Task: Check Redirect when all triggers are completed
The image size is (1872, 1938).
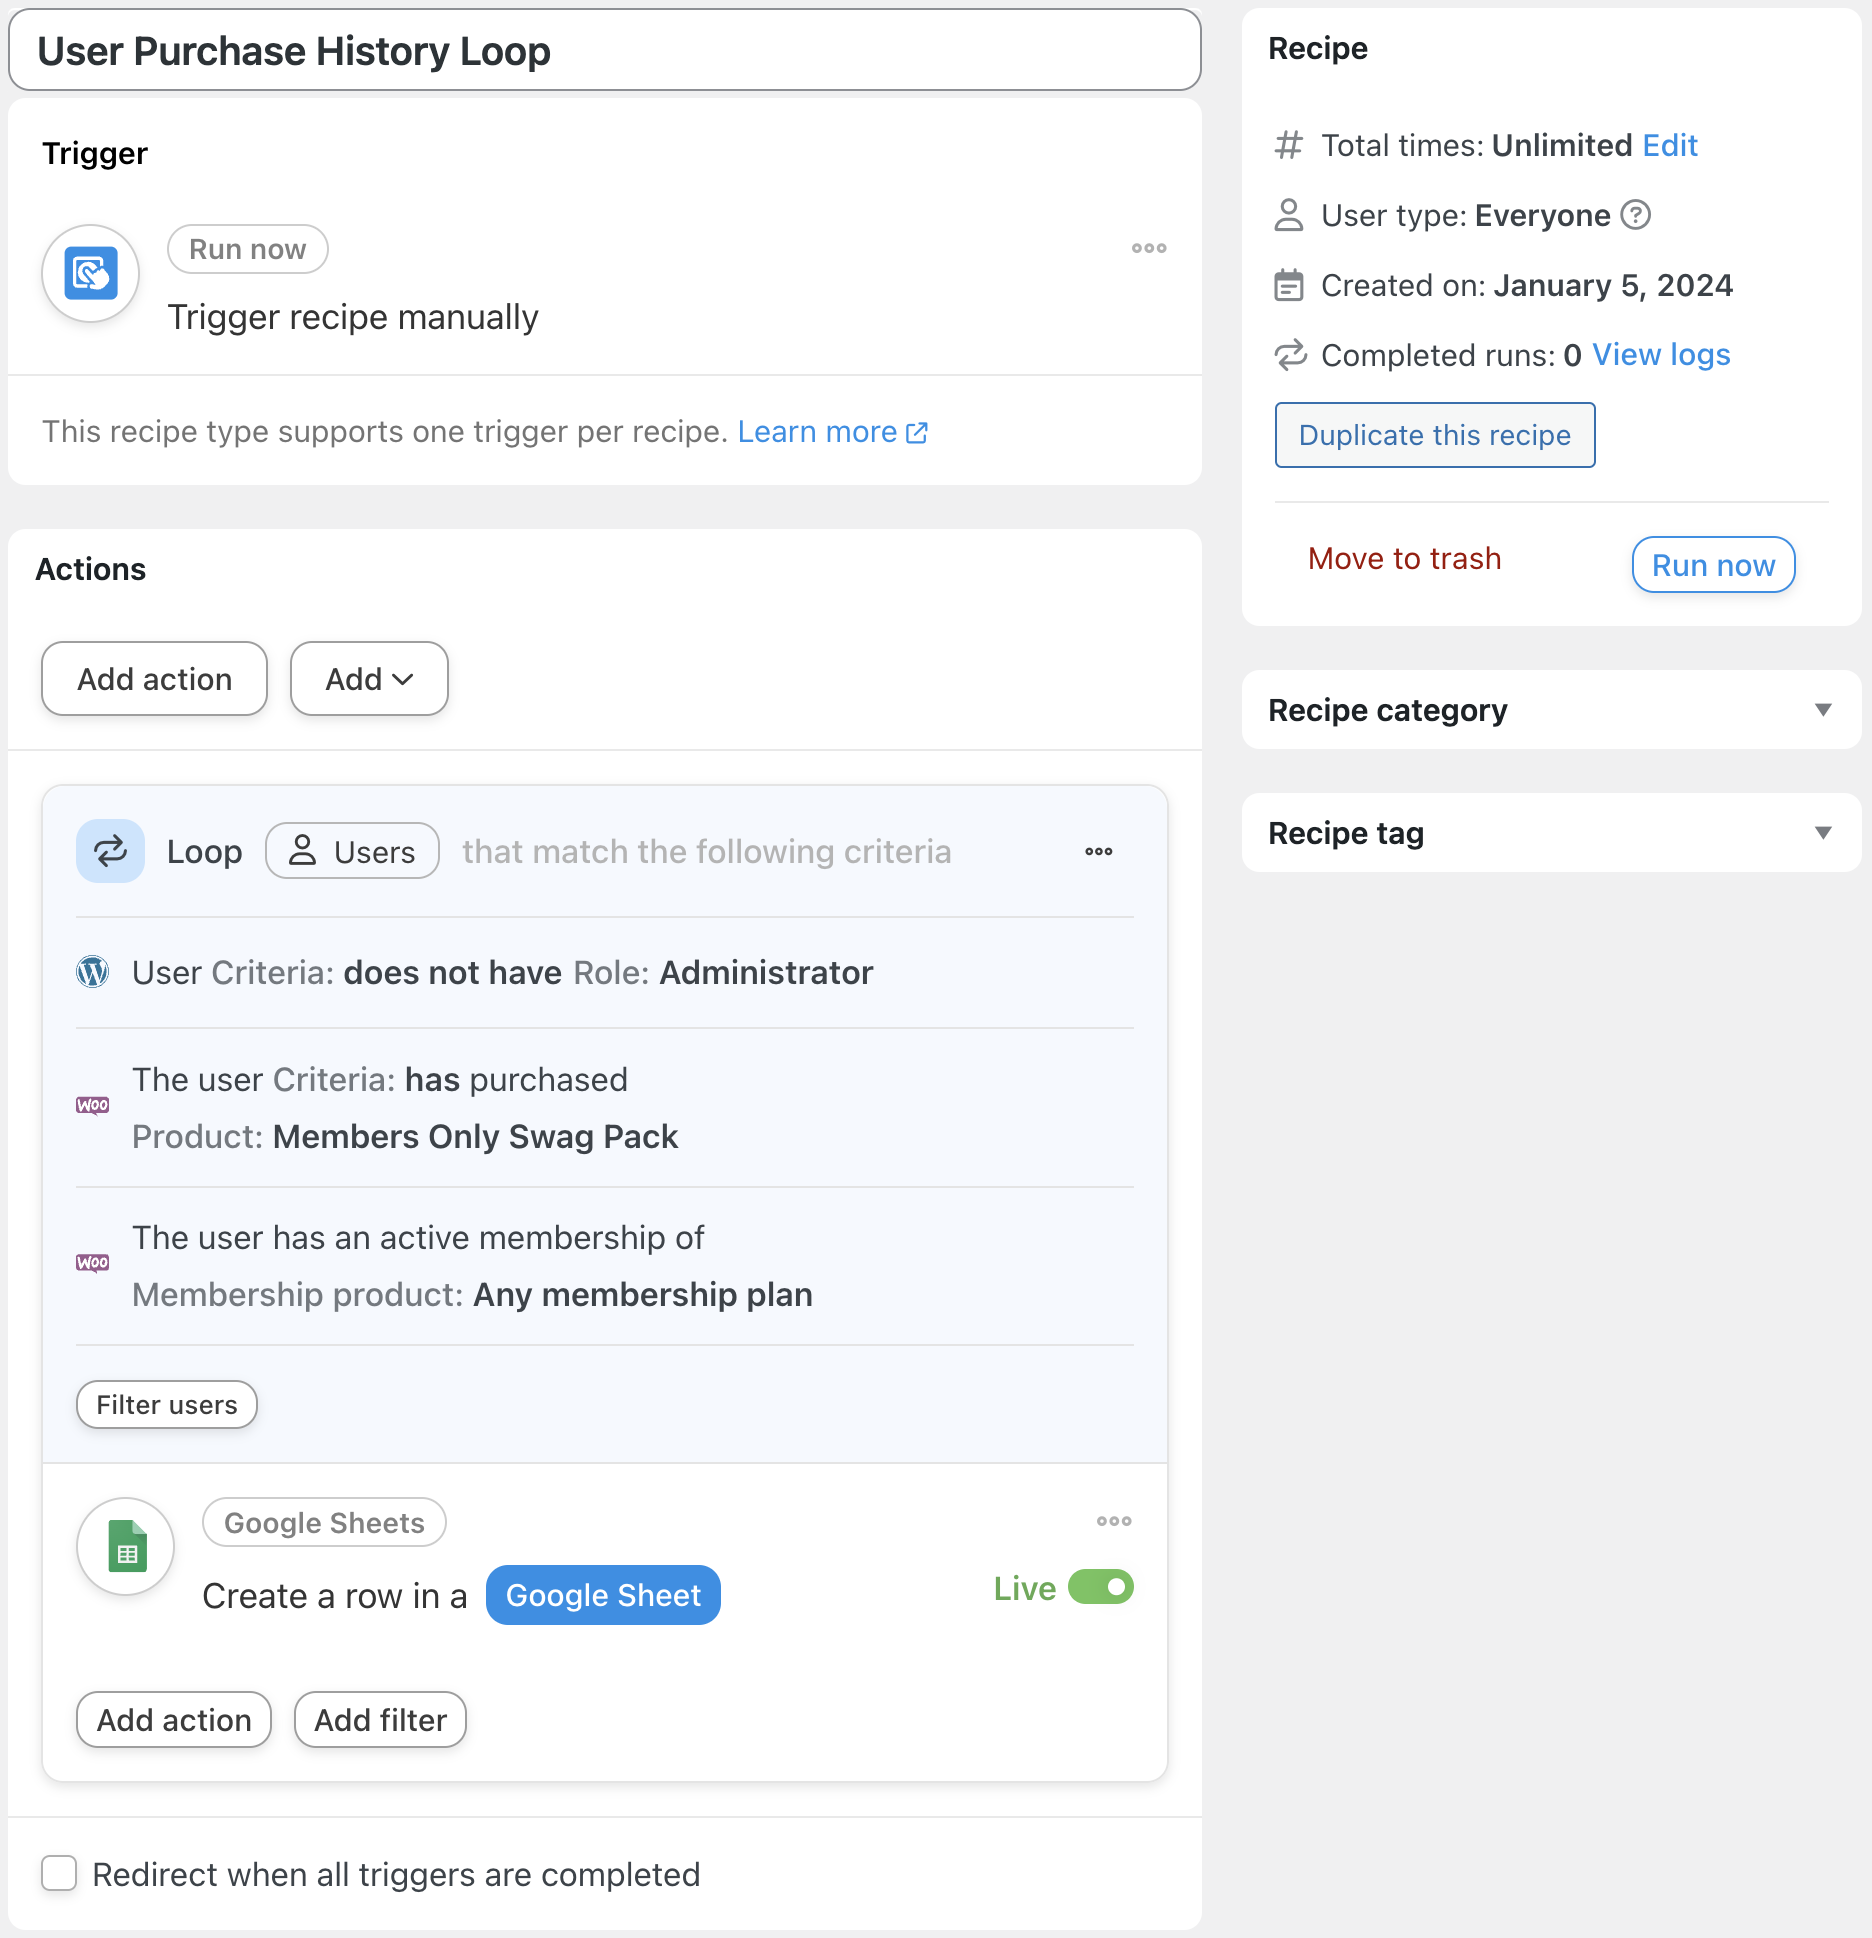Action: pyautogui.click(x=59, y=1873)
